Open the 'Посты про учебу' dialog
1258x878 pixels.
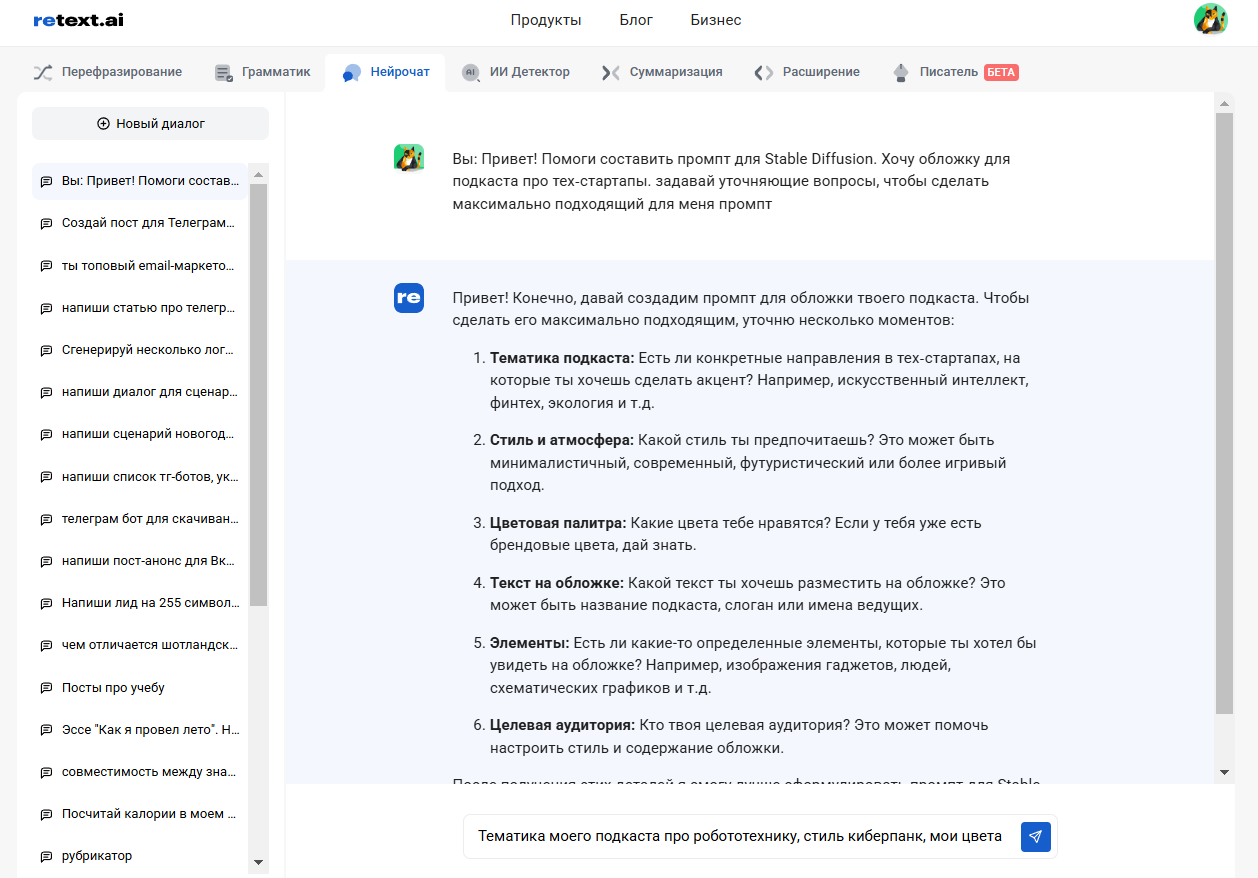pyautogui.click(x=113, y=688)
